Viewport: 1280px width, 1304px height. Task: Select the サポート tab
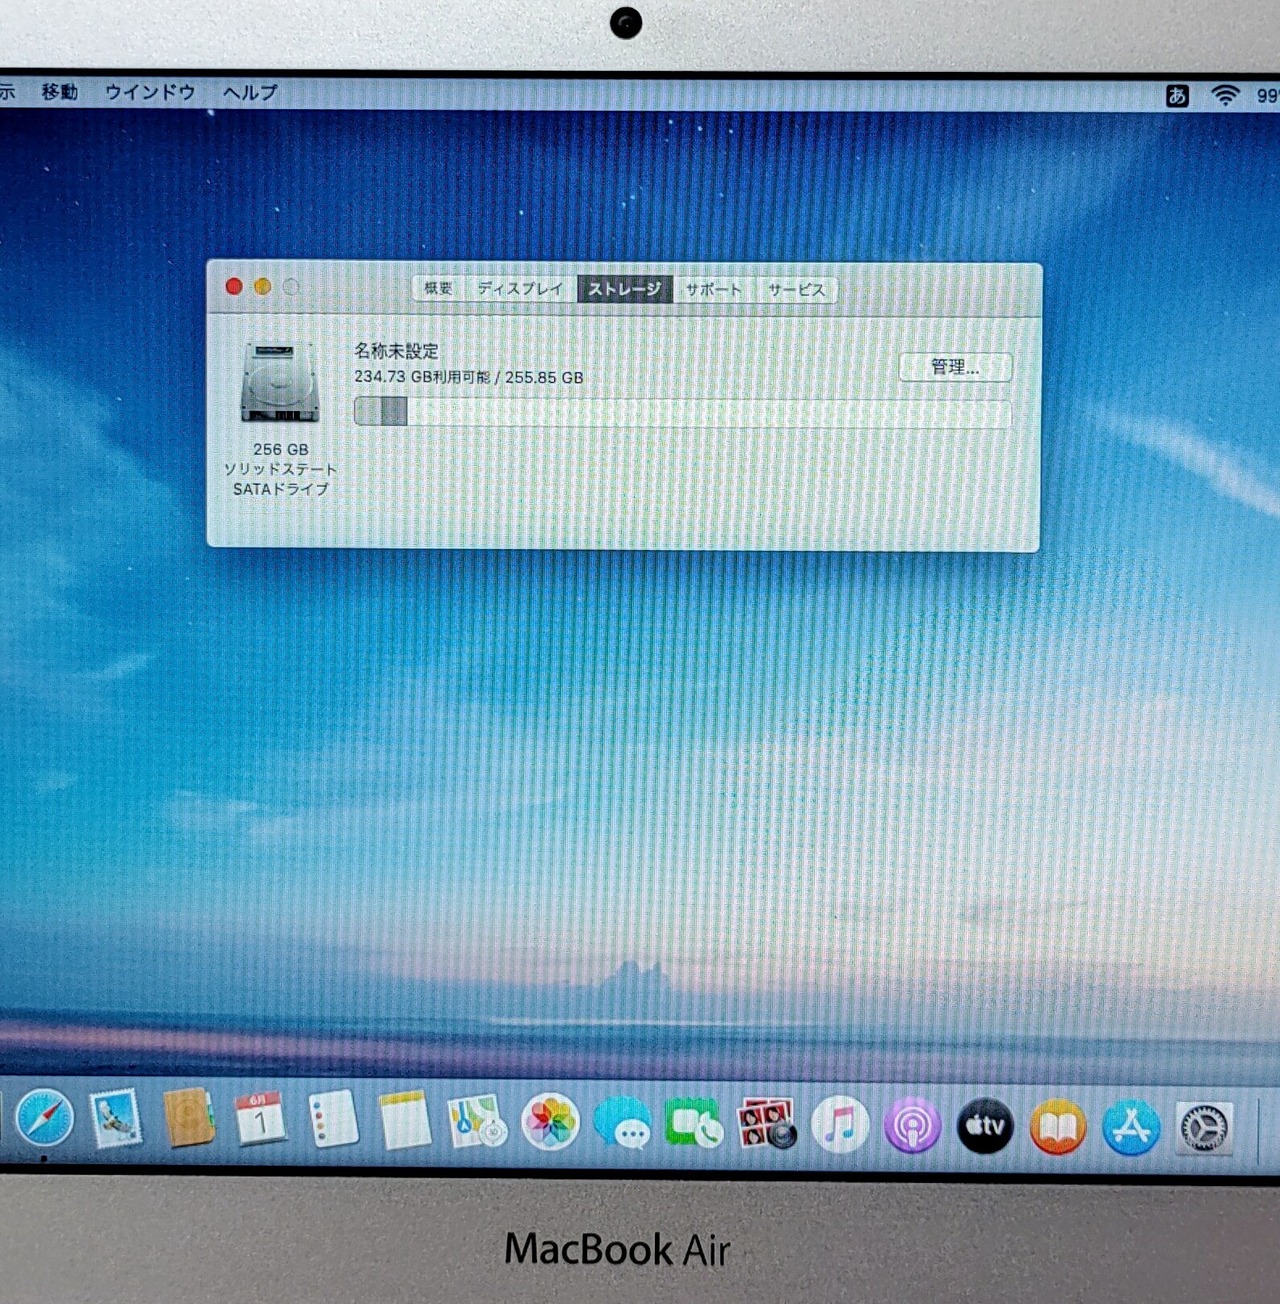[713, 289]
